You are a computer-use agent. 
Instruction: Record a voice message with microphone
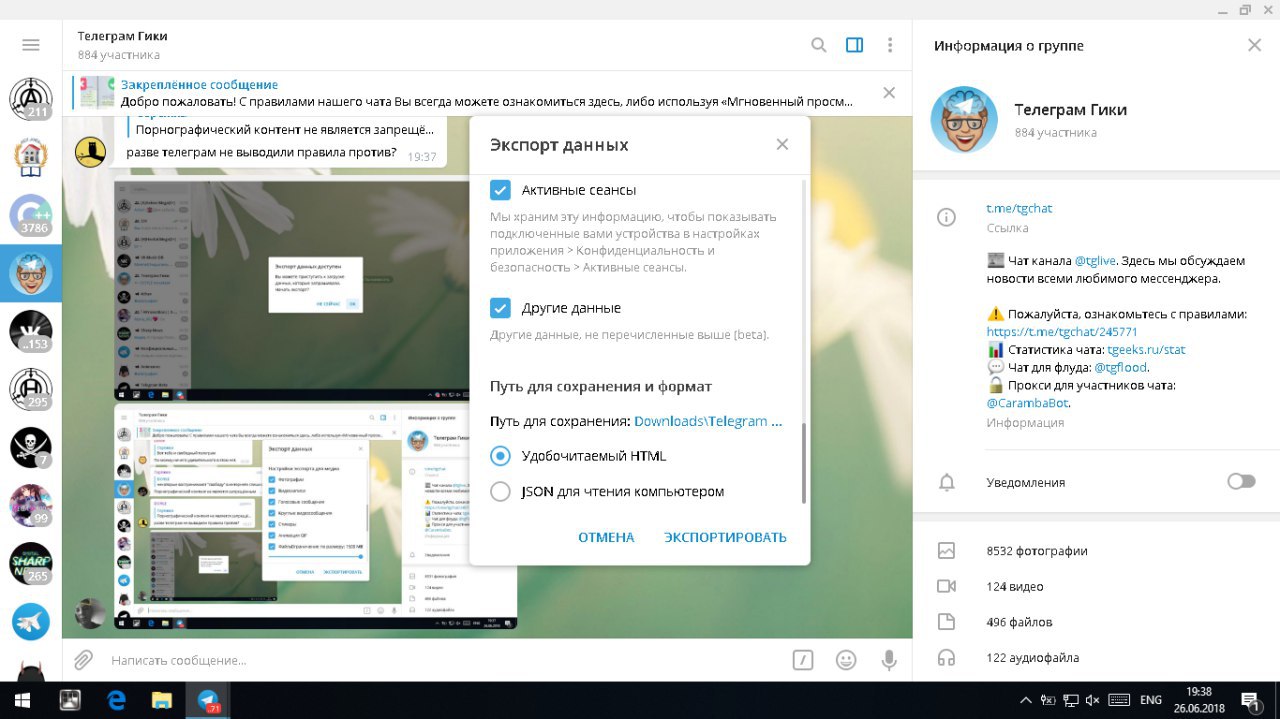click(888, 660)
